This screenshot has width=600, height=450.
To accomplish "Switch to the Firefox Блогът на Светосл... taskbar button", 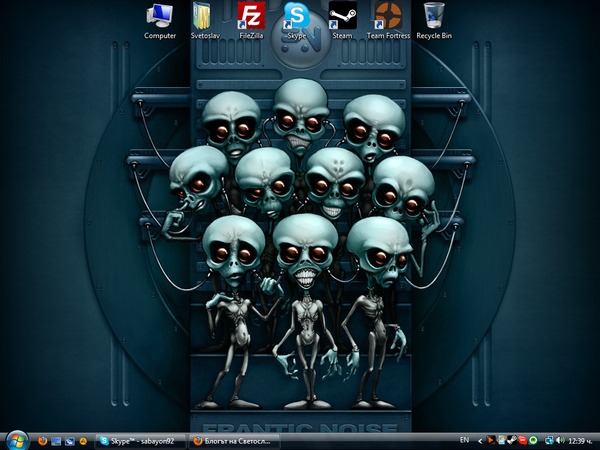I will (235, 441).
